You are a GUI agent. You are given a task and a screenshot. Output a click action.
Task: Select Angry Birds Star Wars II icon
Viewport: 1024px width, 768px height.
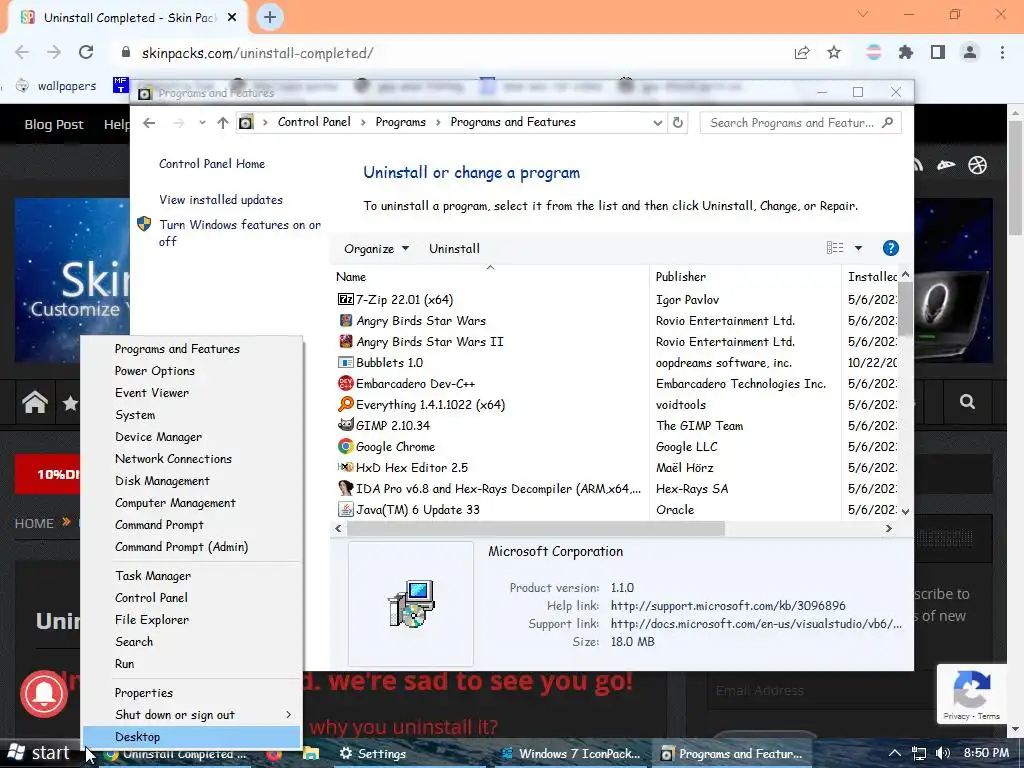(x=345, y=342)
